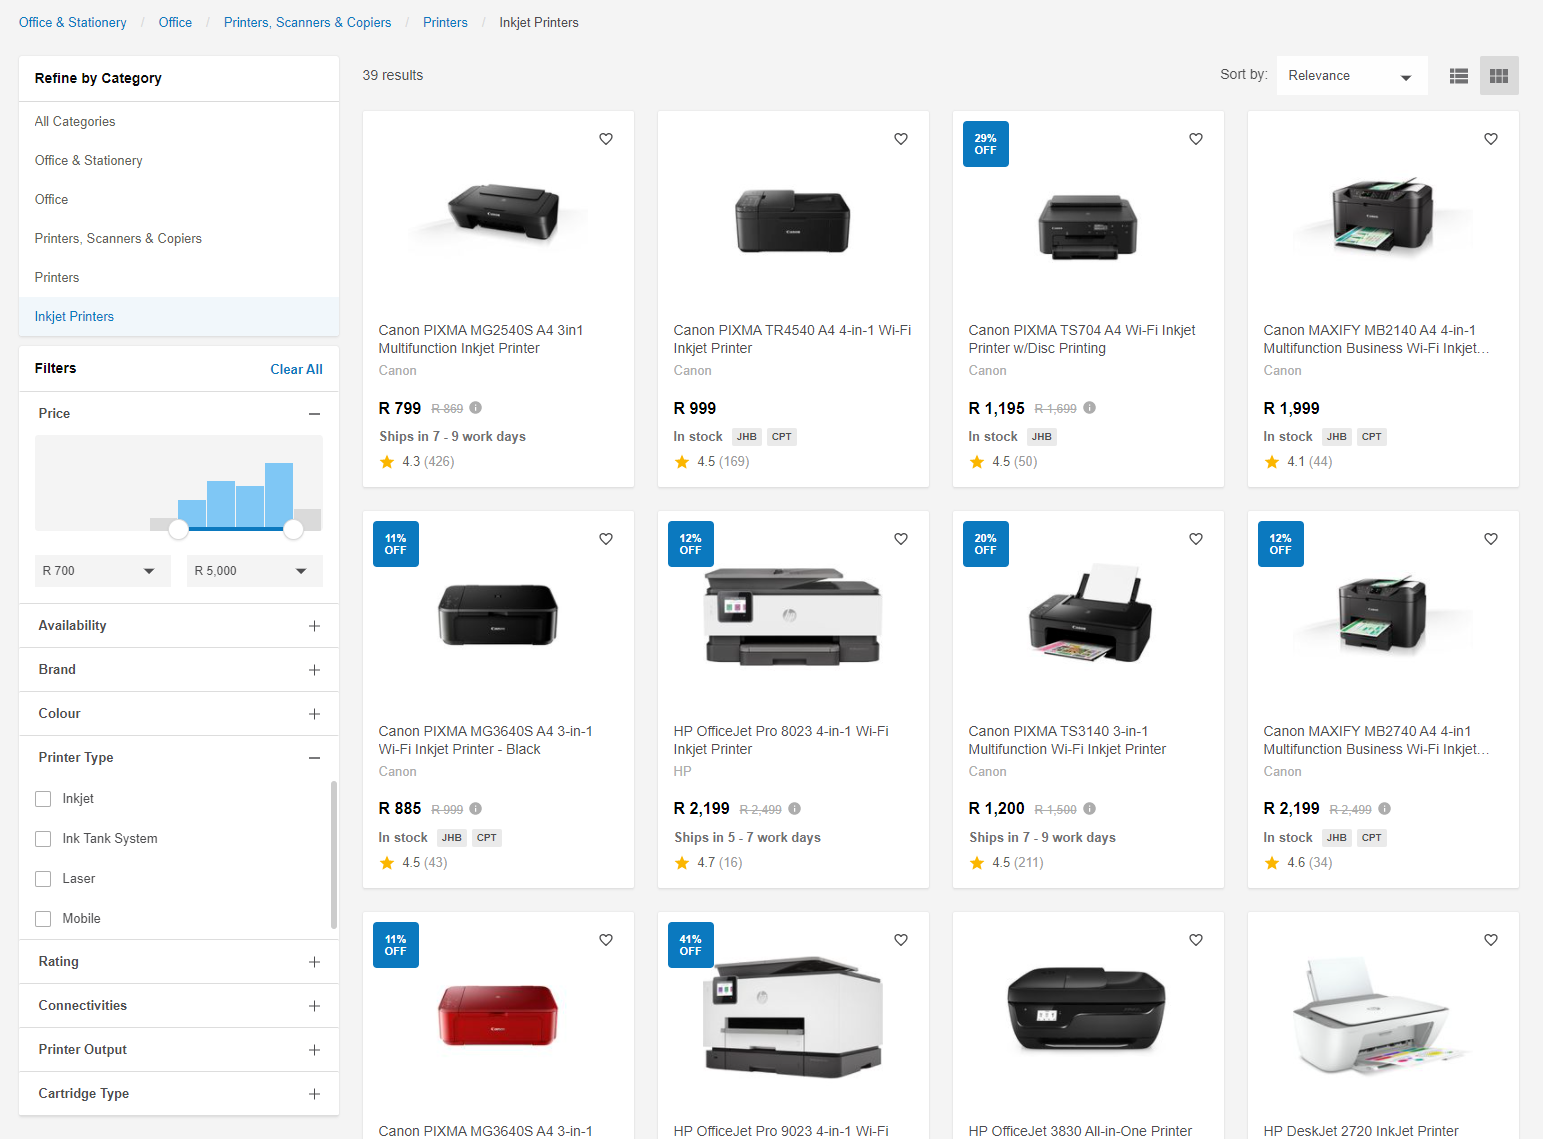Click the minimum price slider handle
Screen dimensions: 1543x1139
178,529
